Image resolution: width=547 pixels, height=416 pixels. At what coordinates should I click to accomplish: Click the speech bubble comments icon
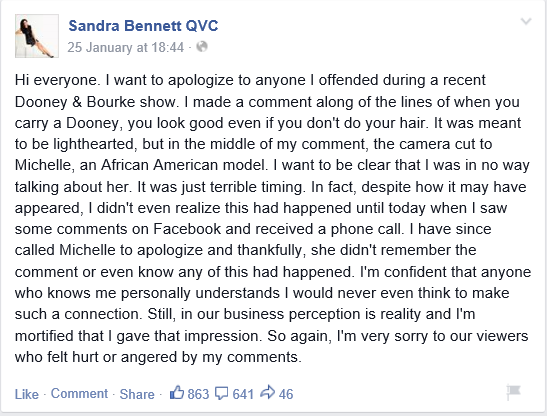[222, 393]
